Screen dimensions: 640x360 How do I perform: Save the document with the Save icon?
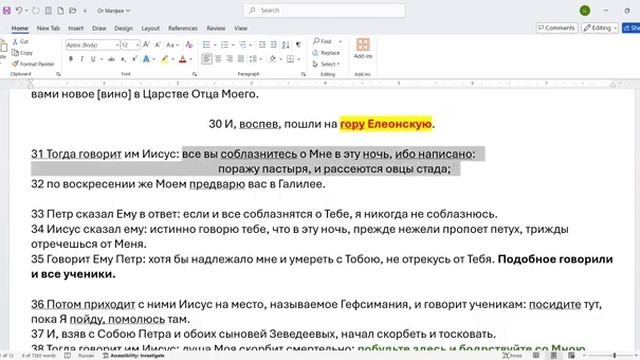[7, 11]
